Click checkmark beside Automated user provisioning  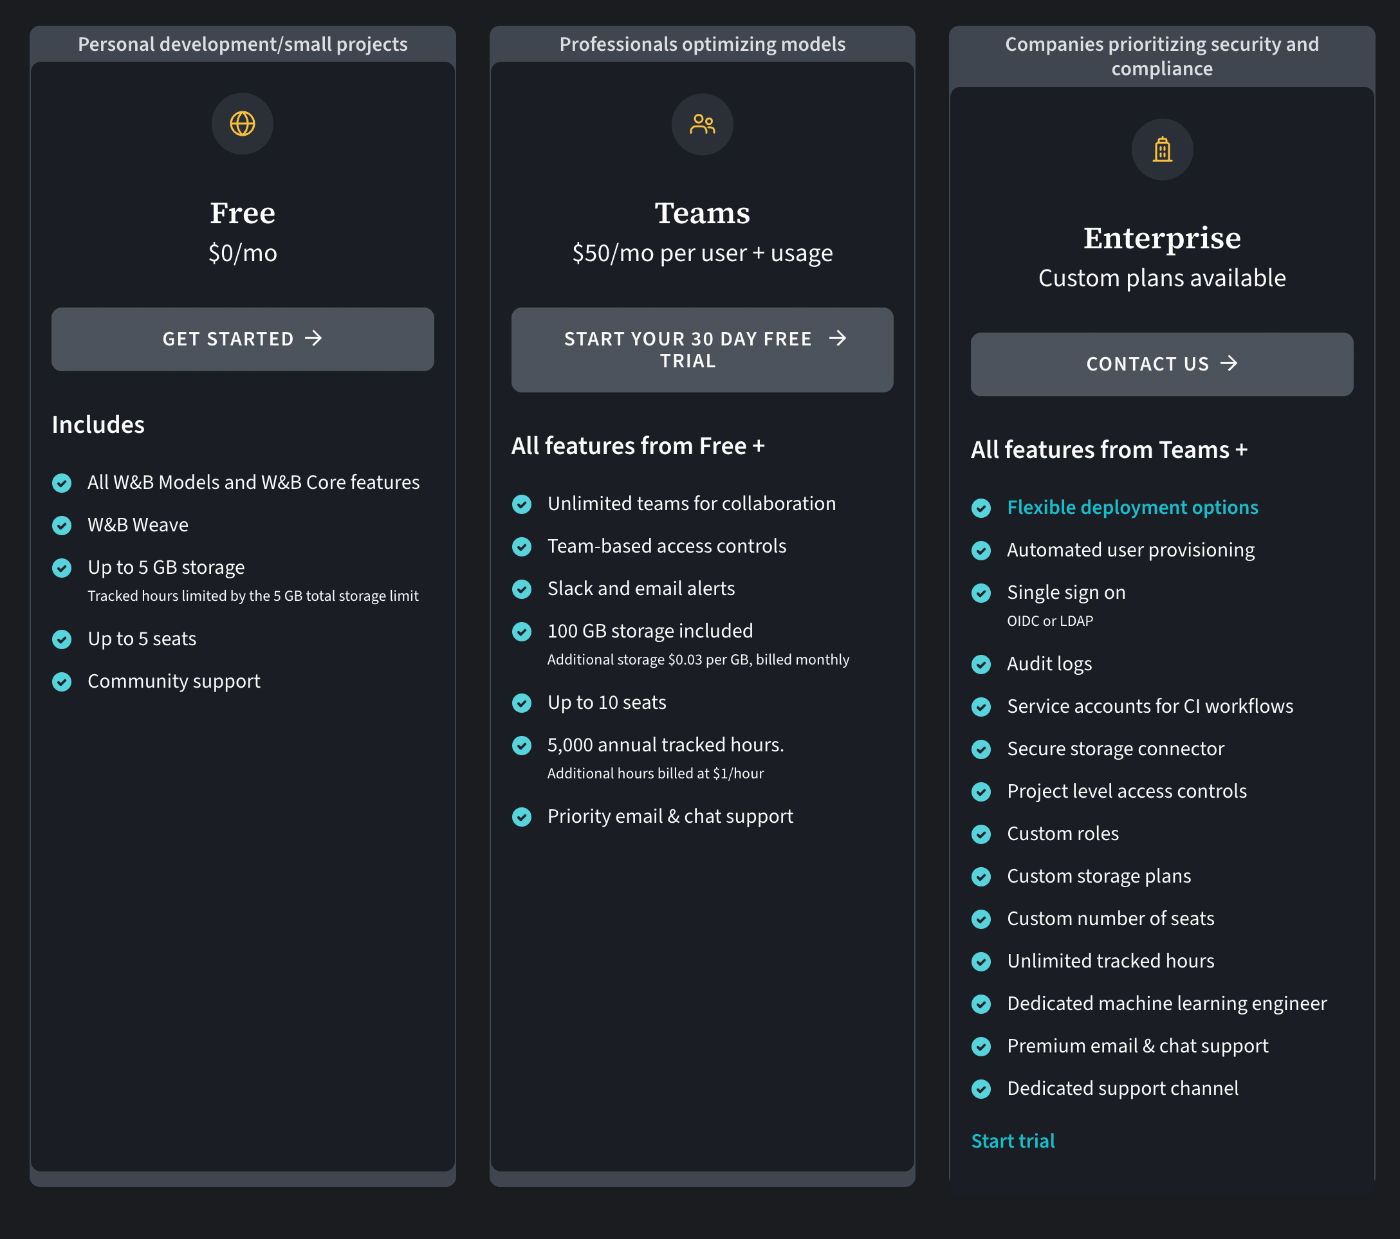tap(982, 551)
